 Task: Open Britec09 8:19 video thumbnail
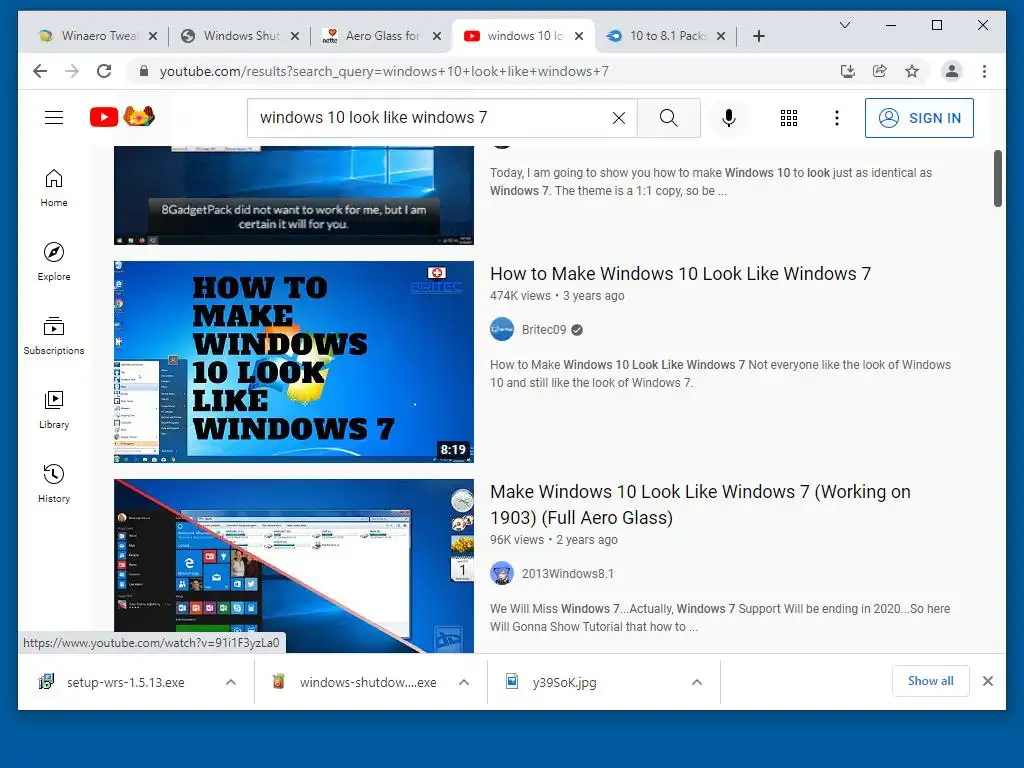click(x=294, y=362)
